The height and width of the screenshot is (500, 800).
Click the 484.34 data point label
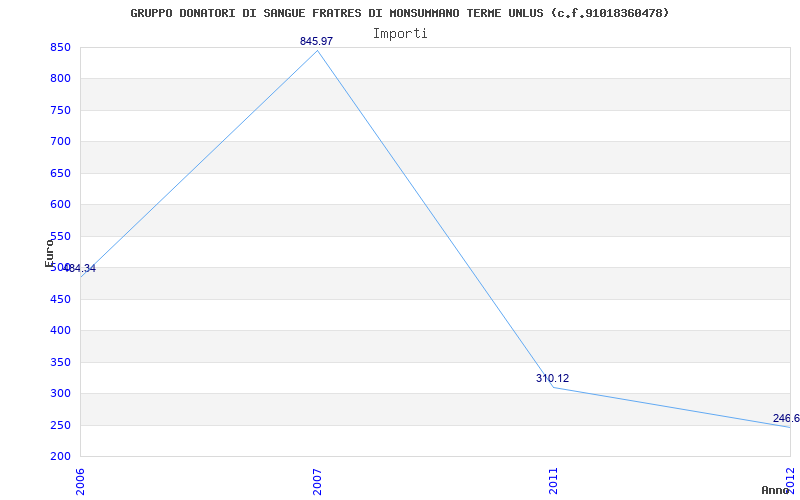click(79, 268)
